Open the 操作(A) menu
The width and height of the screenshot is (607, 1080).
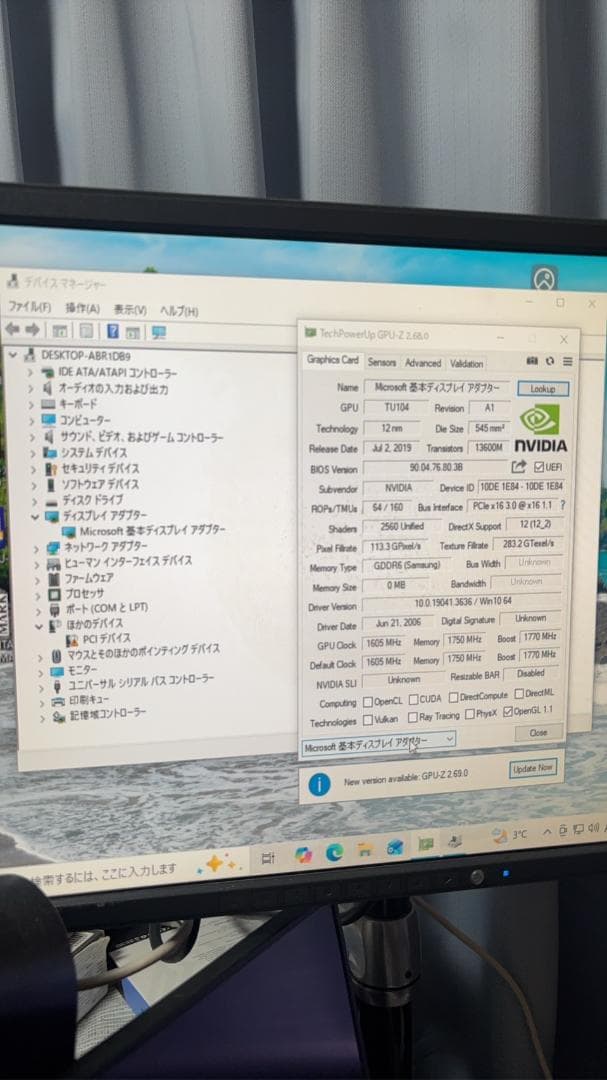pos(82,308)
